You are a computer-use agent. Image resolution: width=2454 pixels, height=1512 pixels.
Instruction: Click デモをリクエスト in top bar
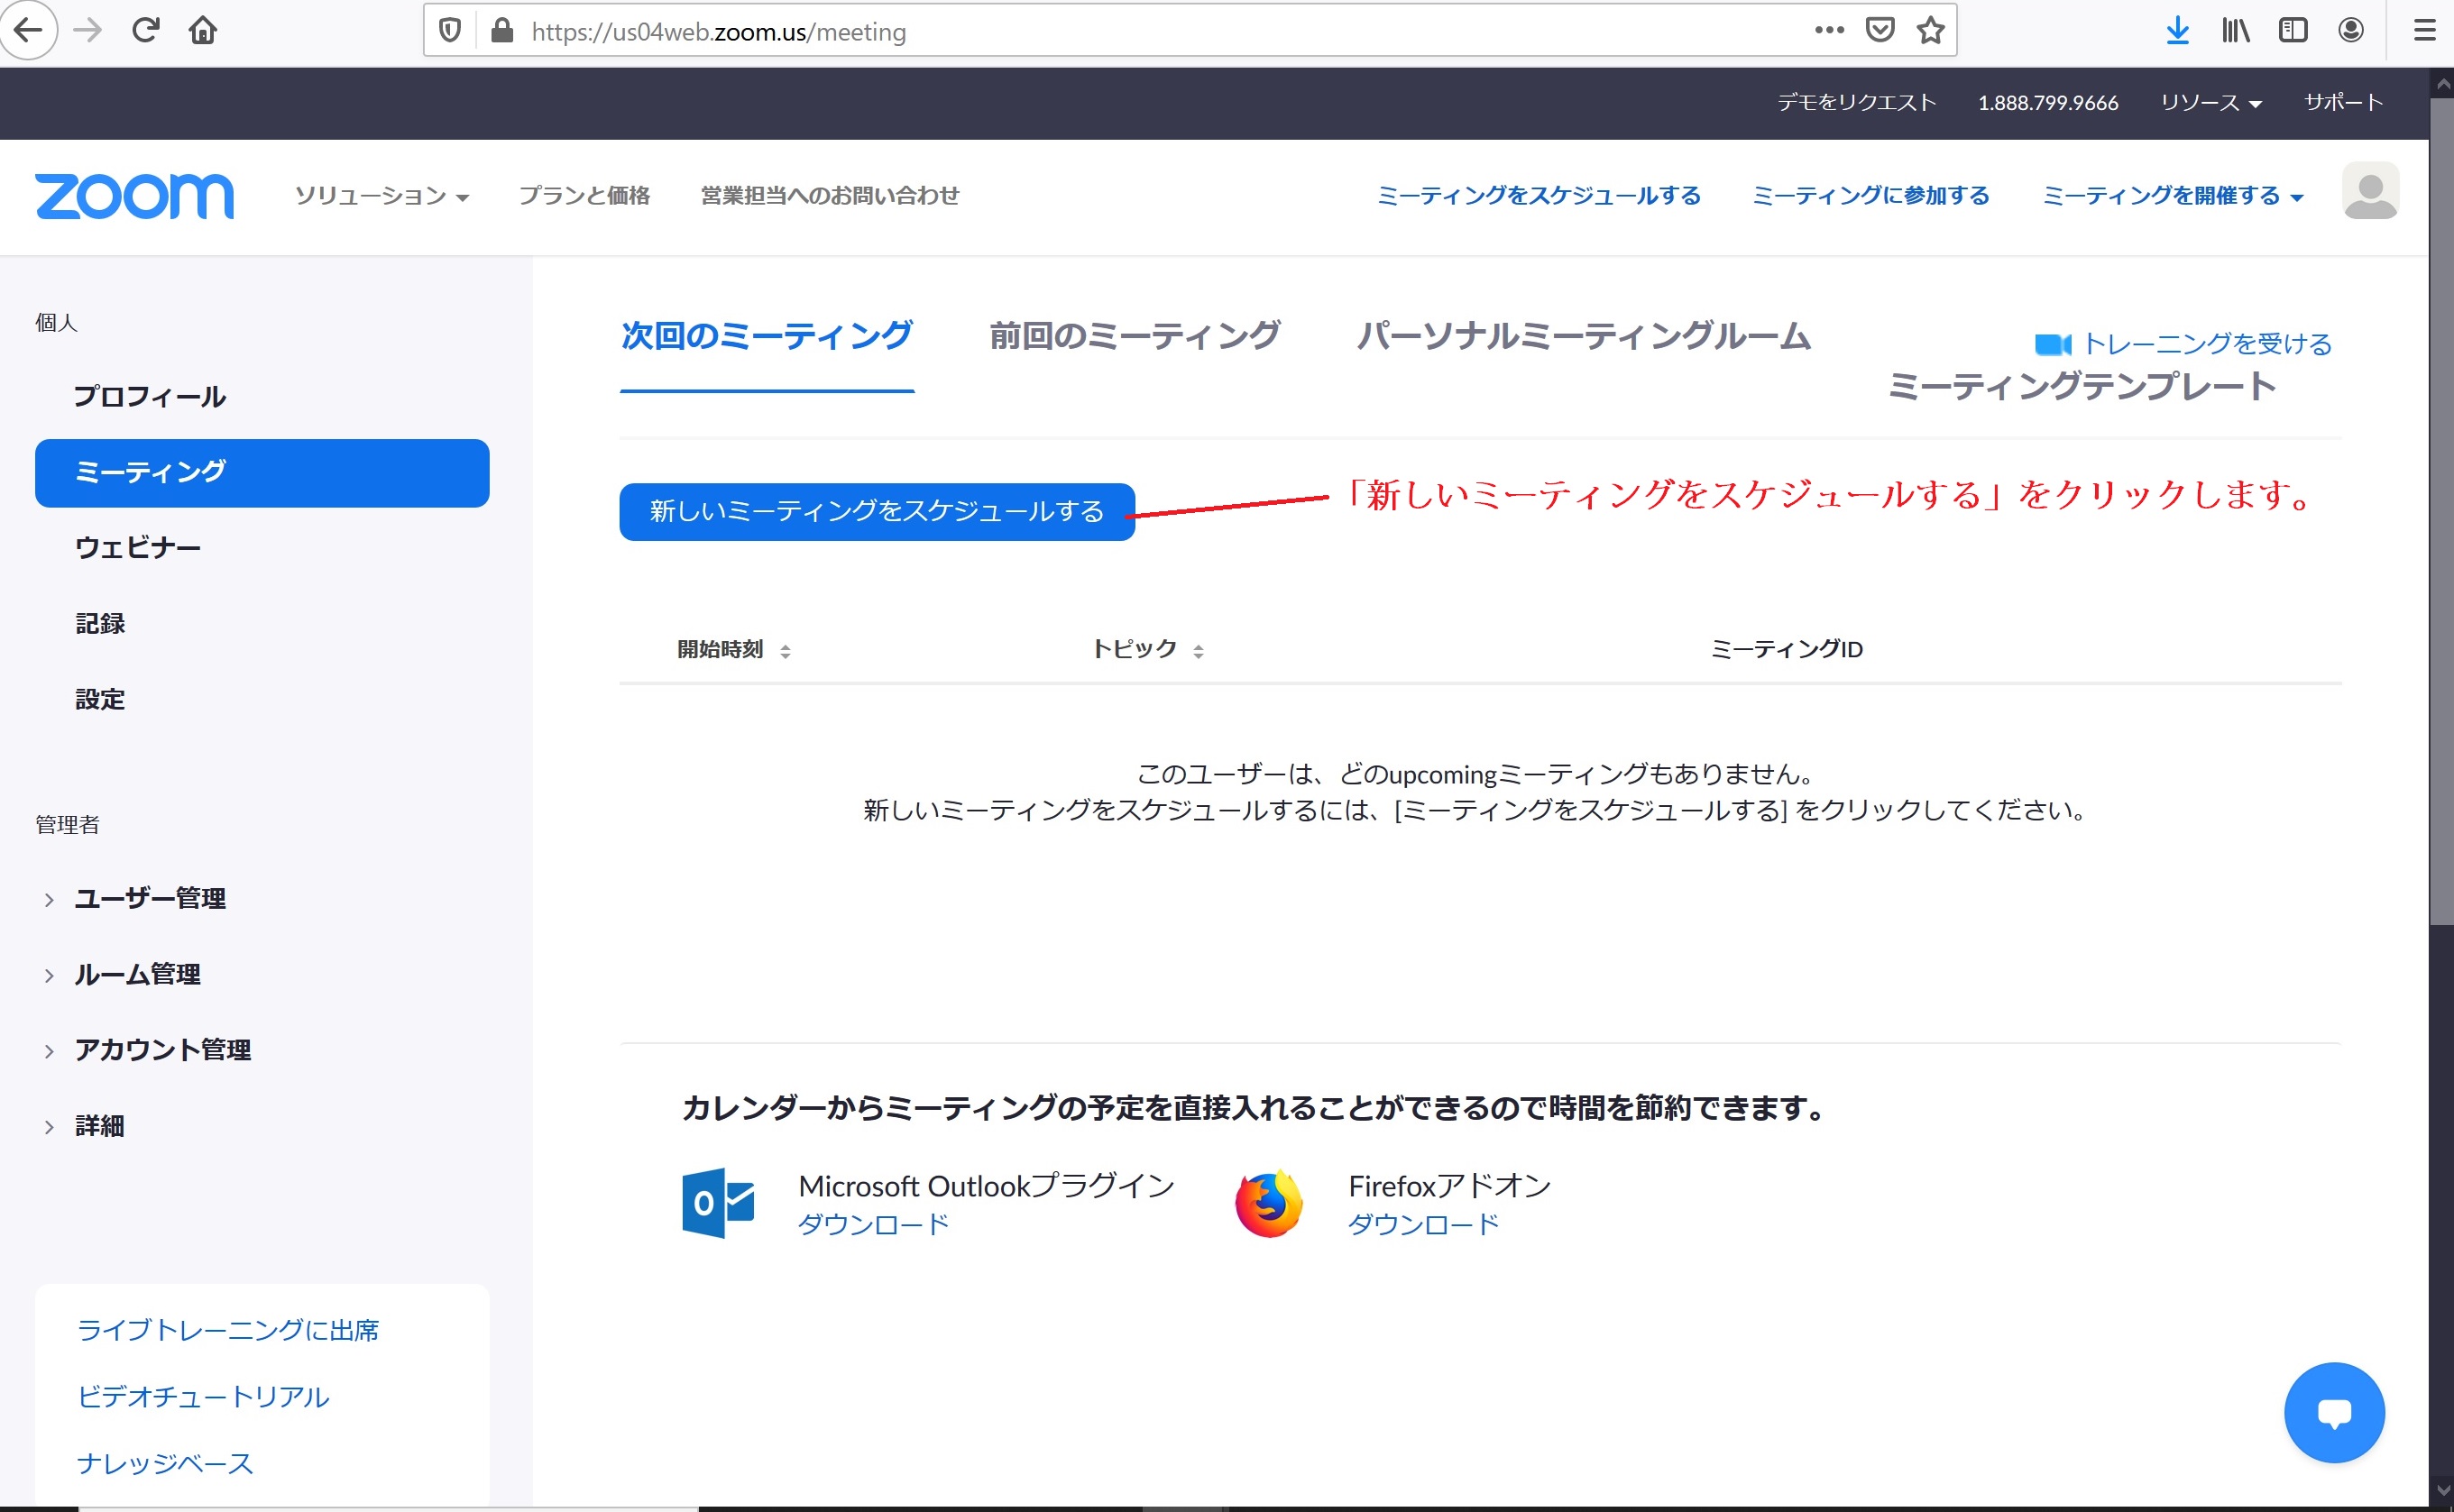click(x=1857, y=102)
